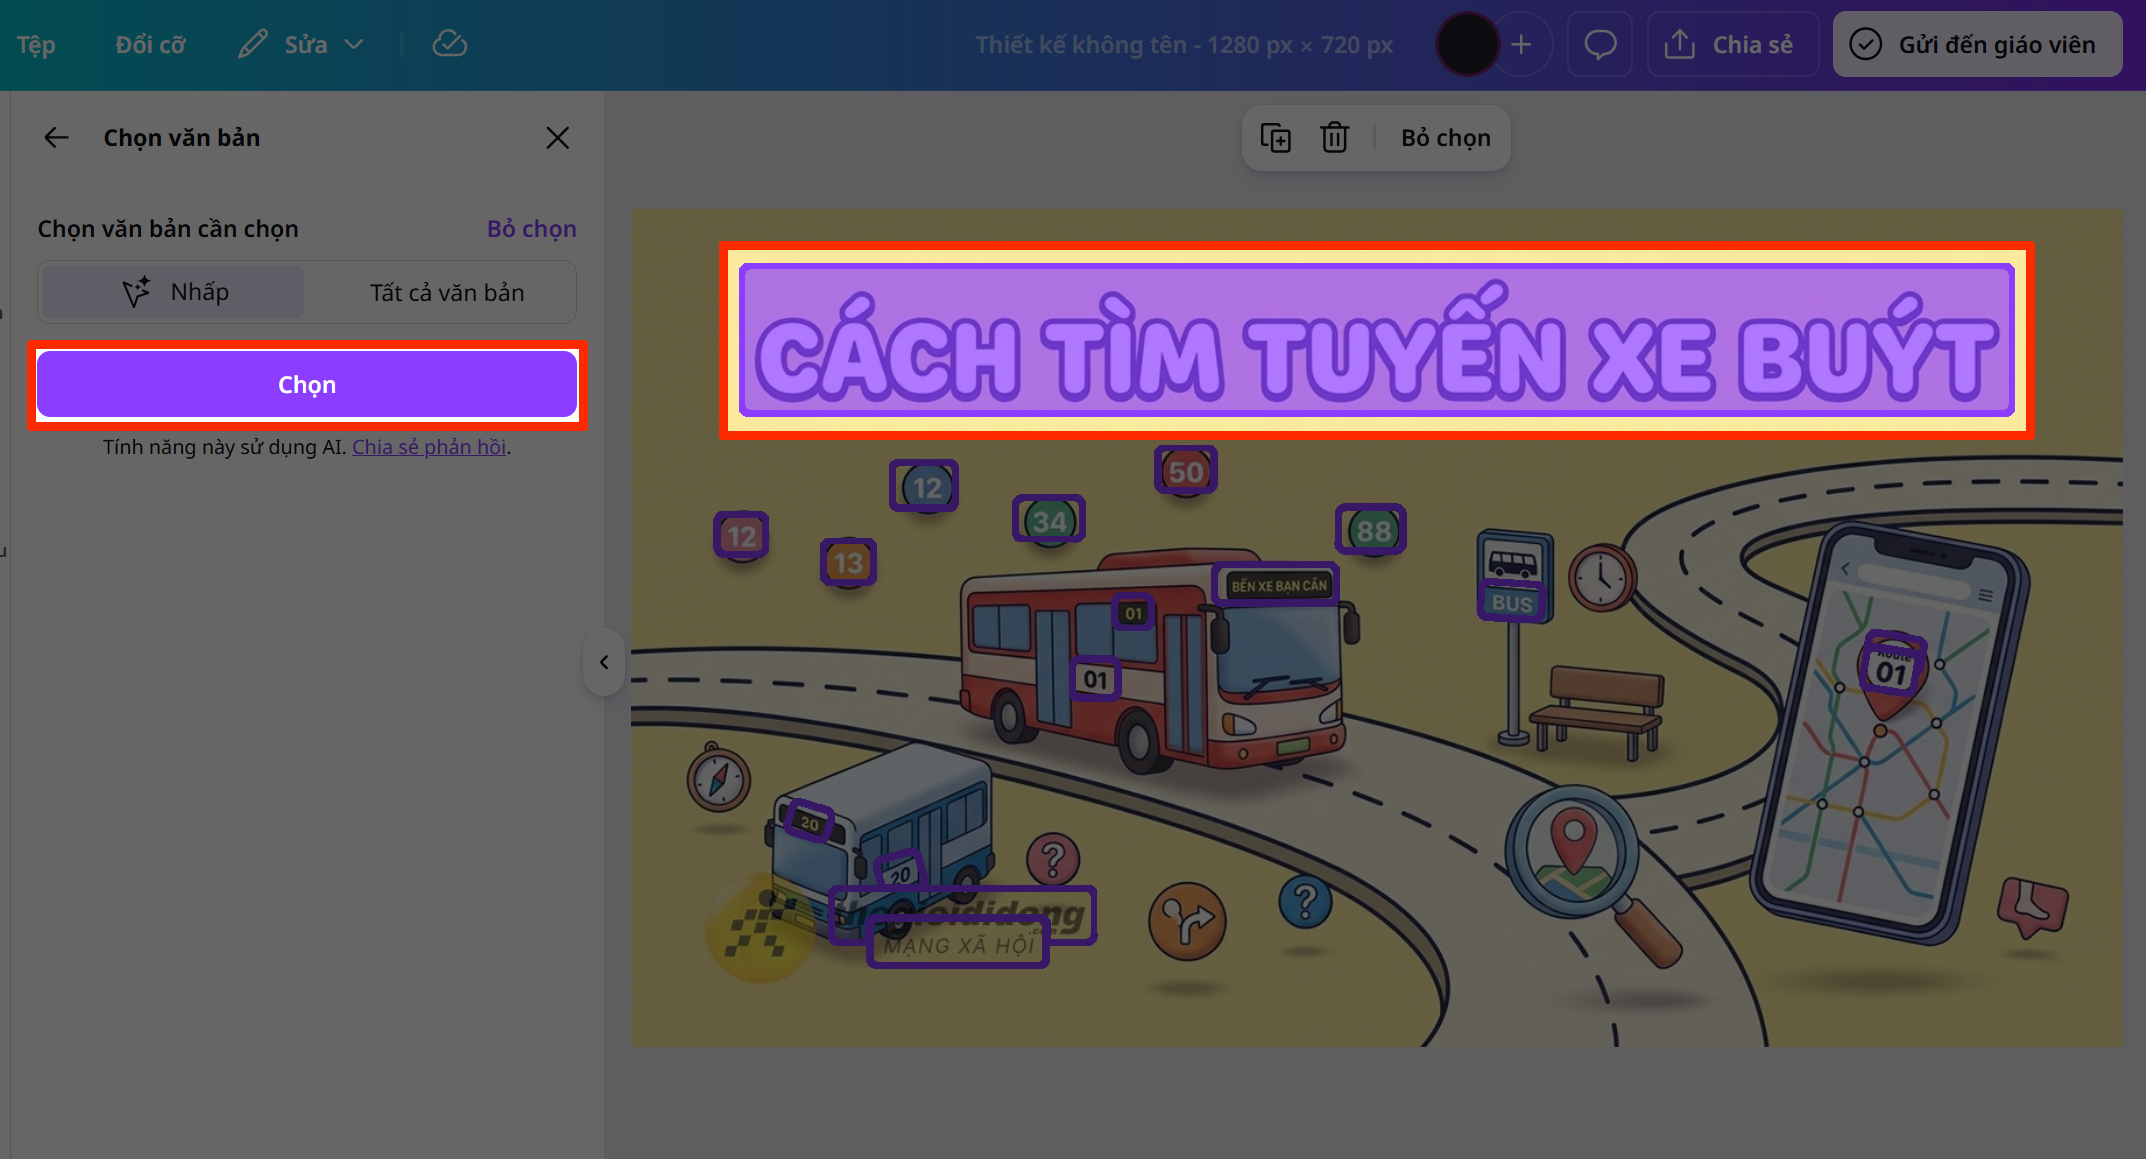The height and width of the screenshot is (1159, 2146).
Task: Open the Đổi cỡ menu
Action: tap(149, 43)
